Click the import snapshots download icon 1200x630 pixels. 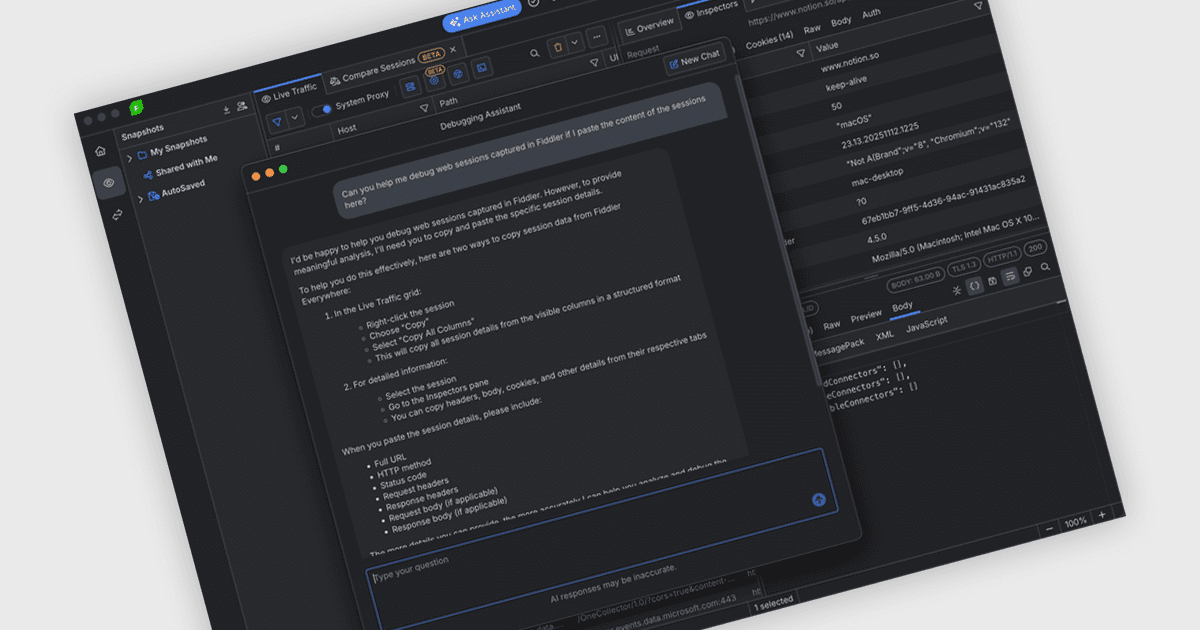tap(226, 109)
